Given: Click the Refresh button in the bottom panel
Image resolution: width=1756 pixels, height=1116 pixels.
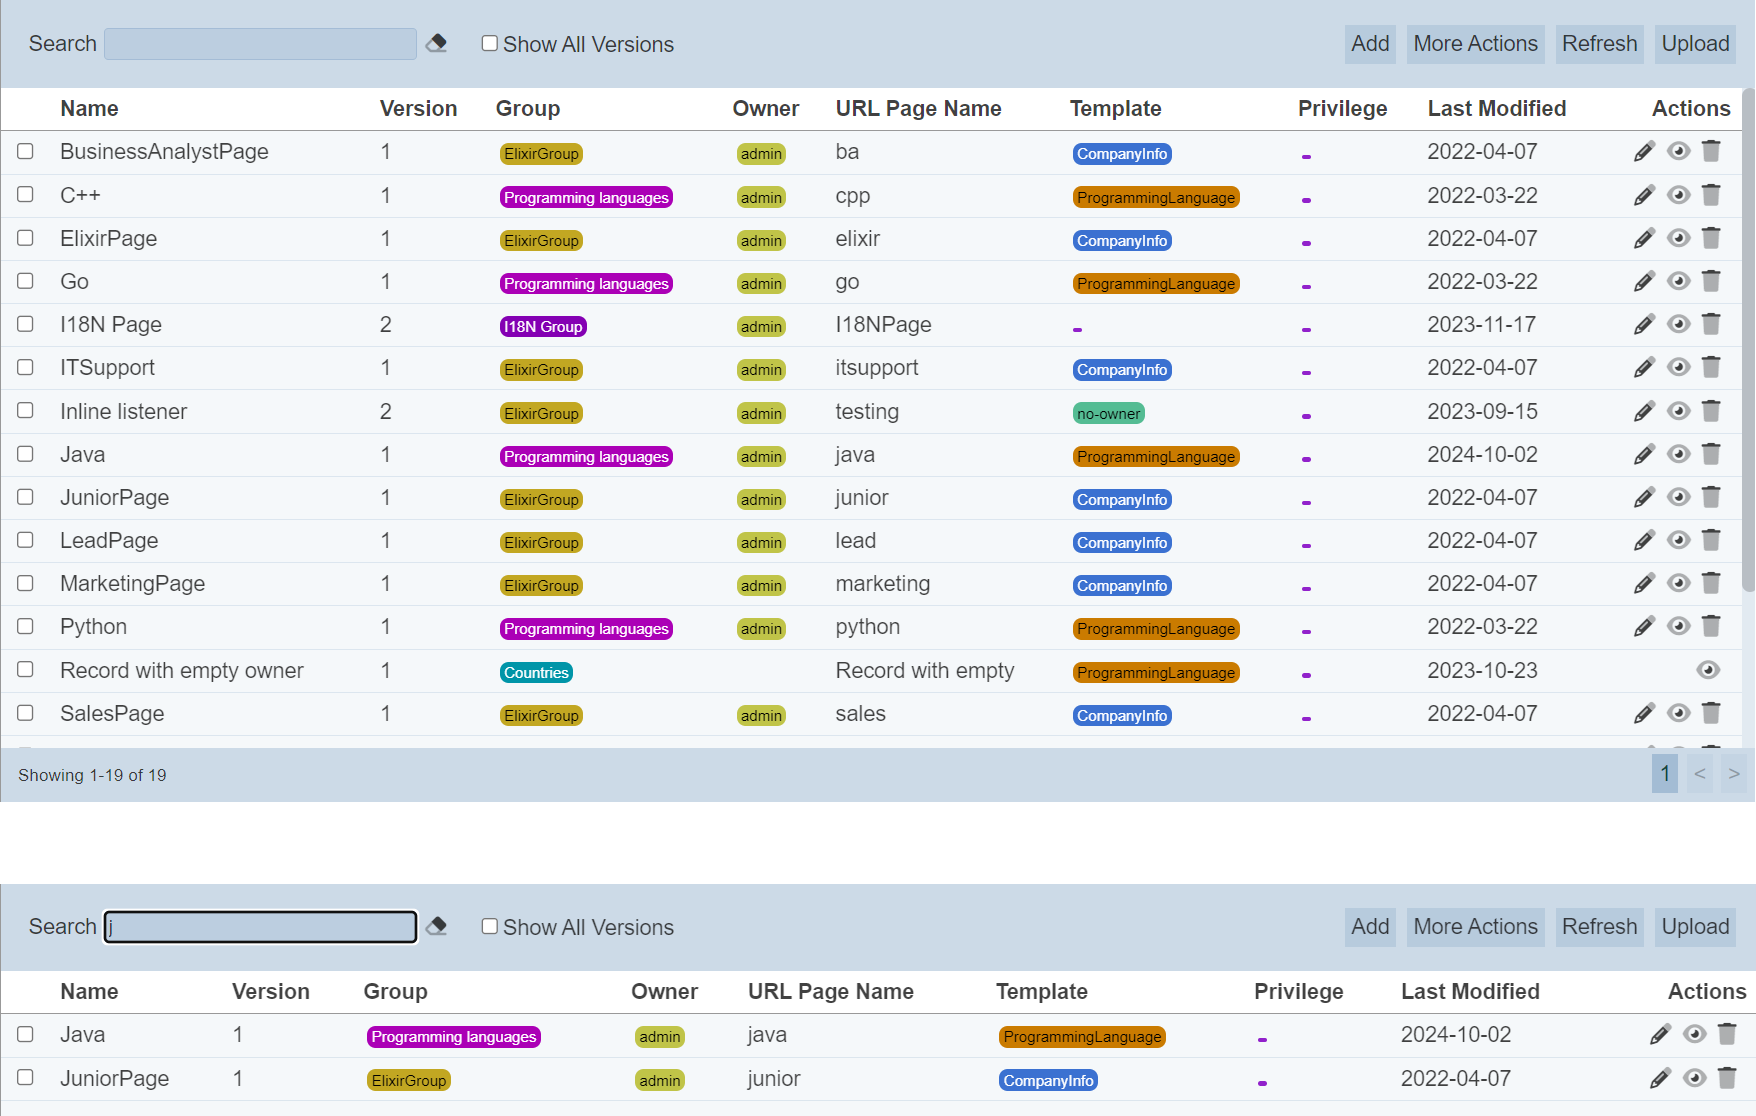Looking at the screenshot, I should (x=1599, y=927).
